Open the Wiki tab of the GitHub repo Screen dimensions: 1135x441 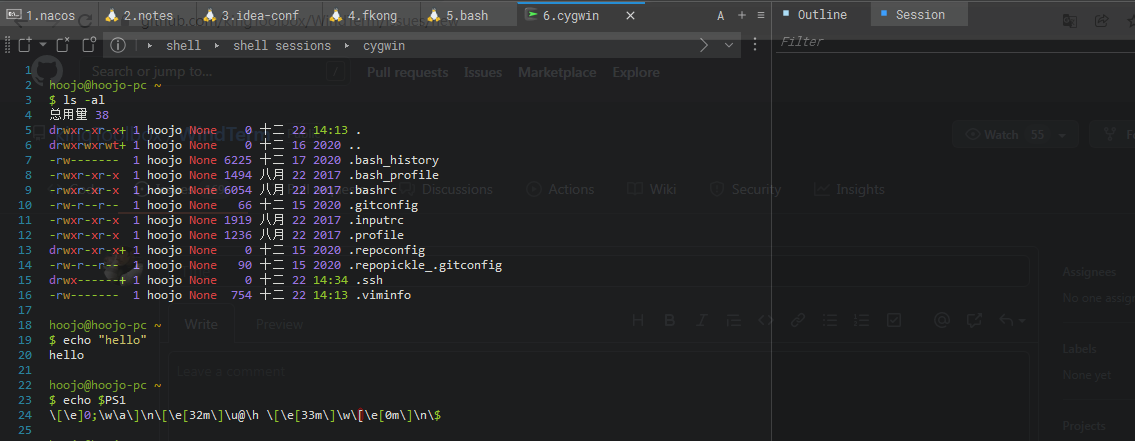click(651, 190)
